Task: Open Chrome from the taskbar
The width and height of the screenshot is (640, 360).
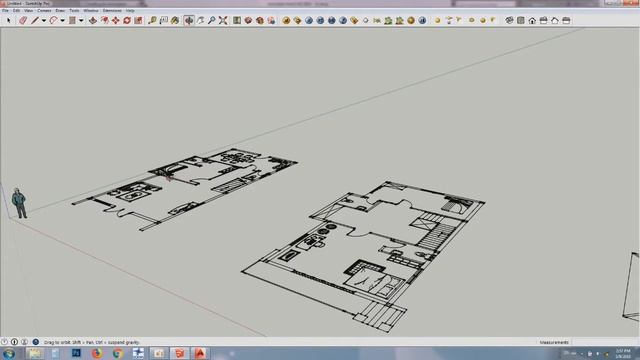Action: click(x=118, y=353)
